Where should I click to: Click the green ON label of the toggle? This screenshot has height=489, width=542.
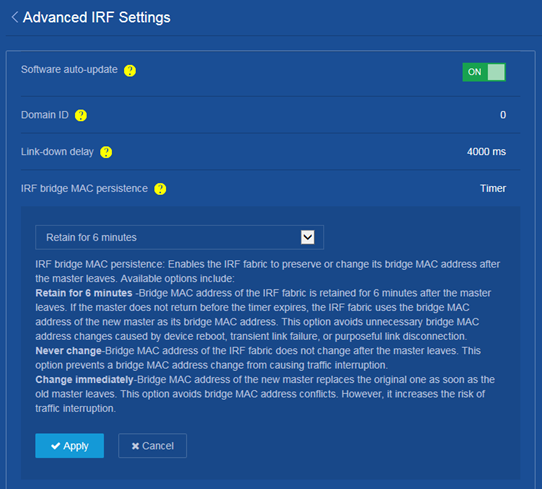(x=474, y=72)
